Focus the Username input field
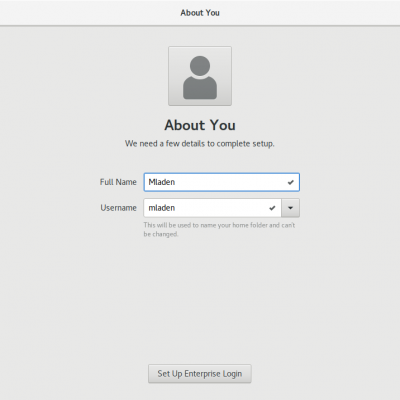The height and width of the screenshot is (400, 400). tap(213, 208)
